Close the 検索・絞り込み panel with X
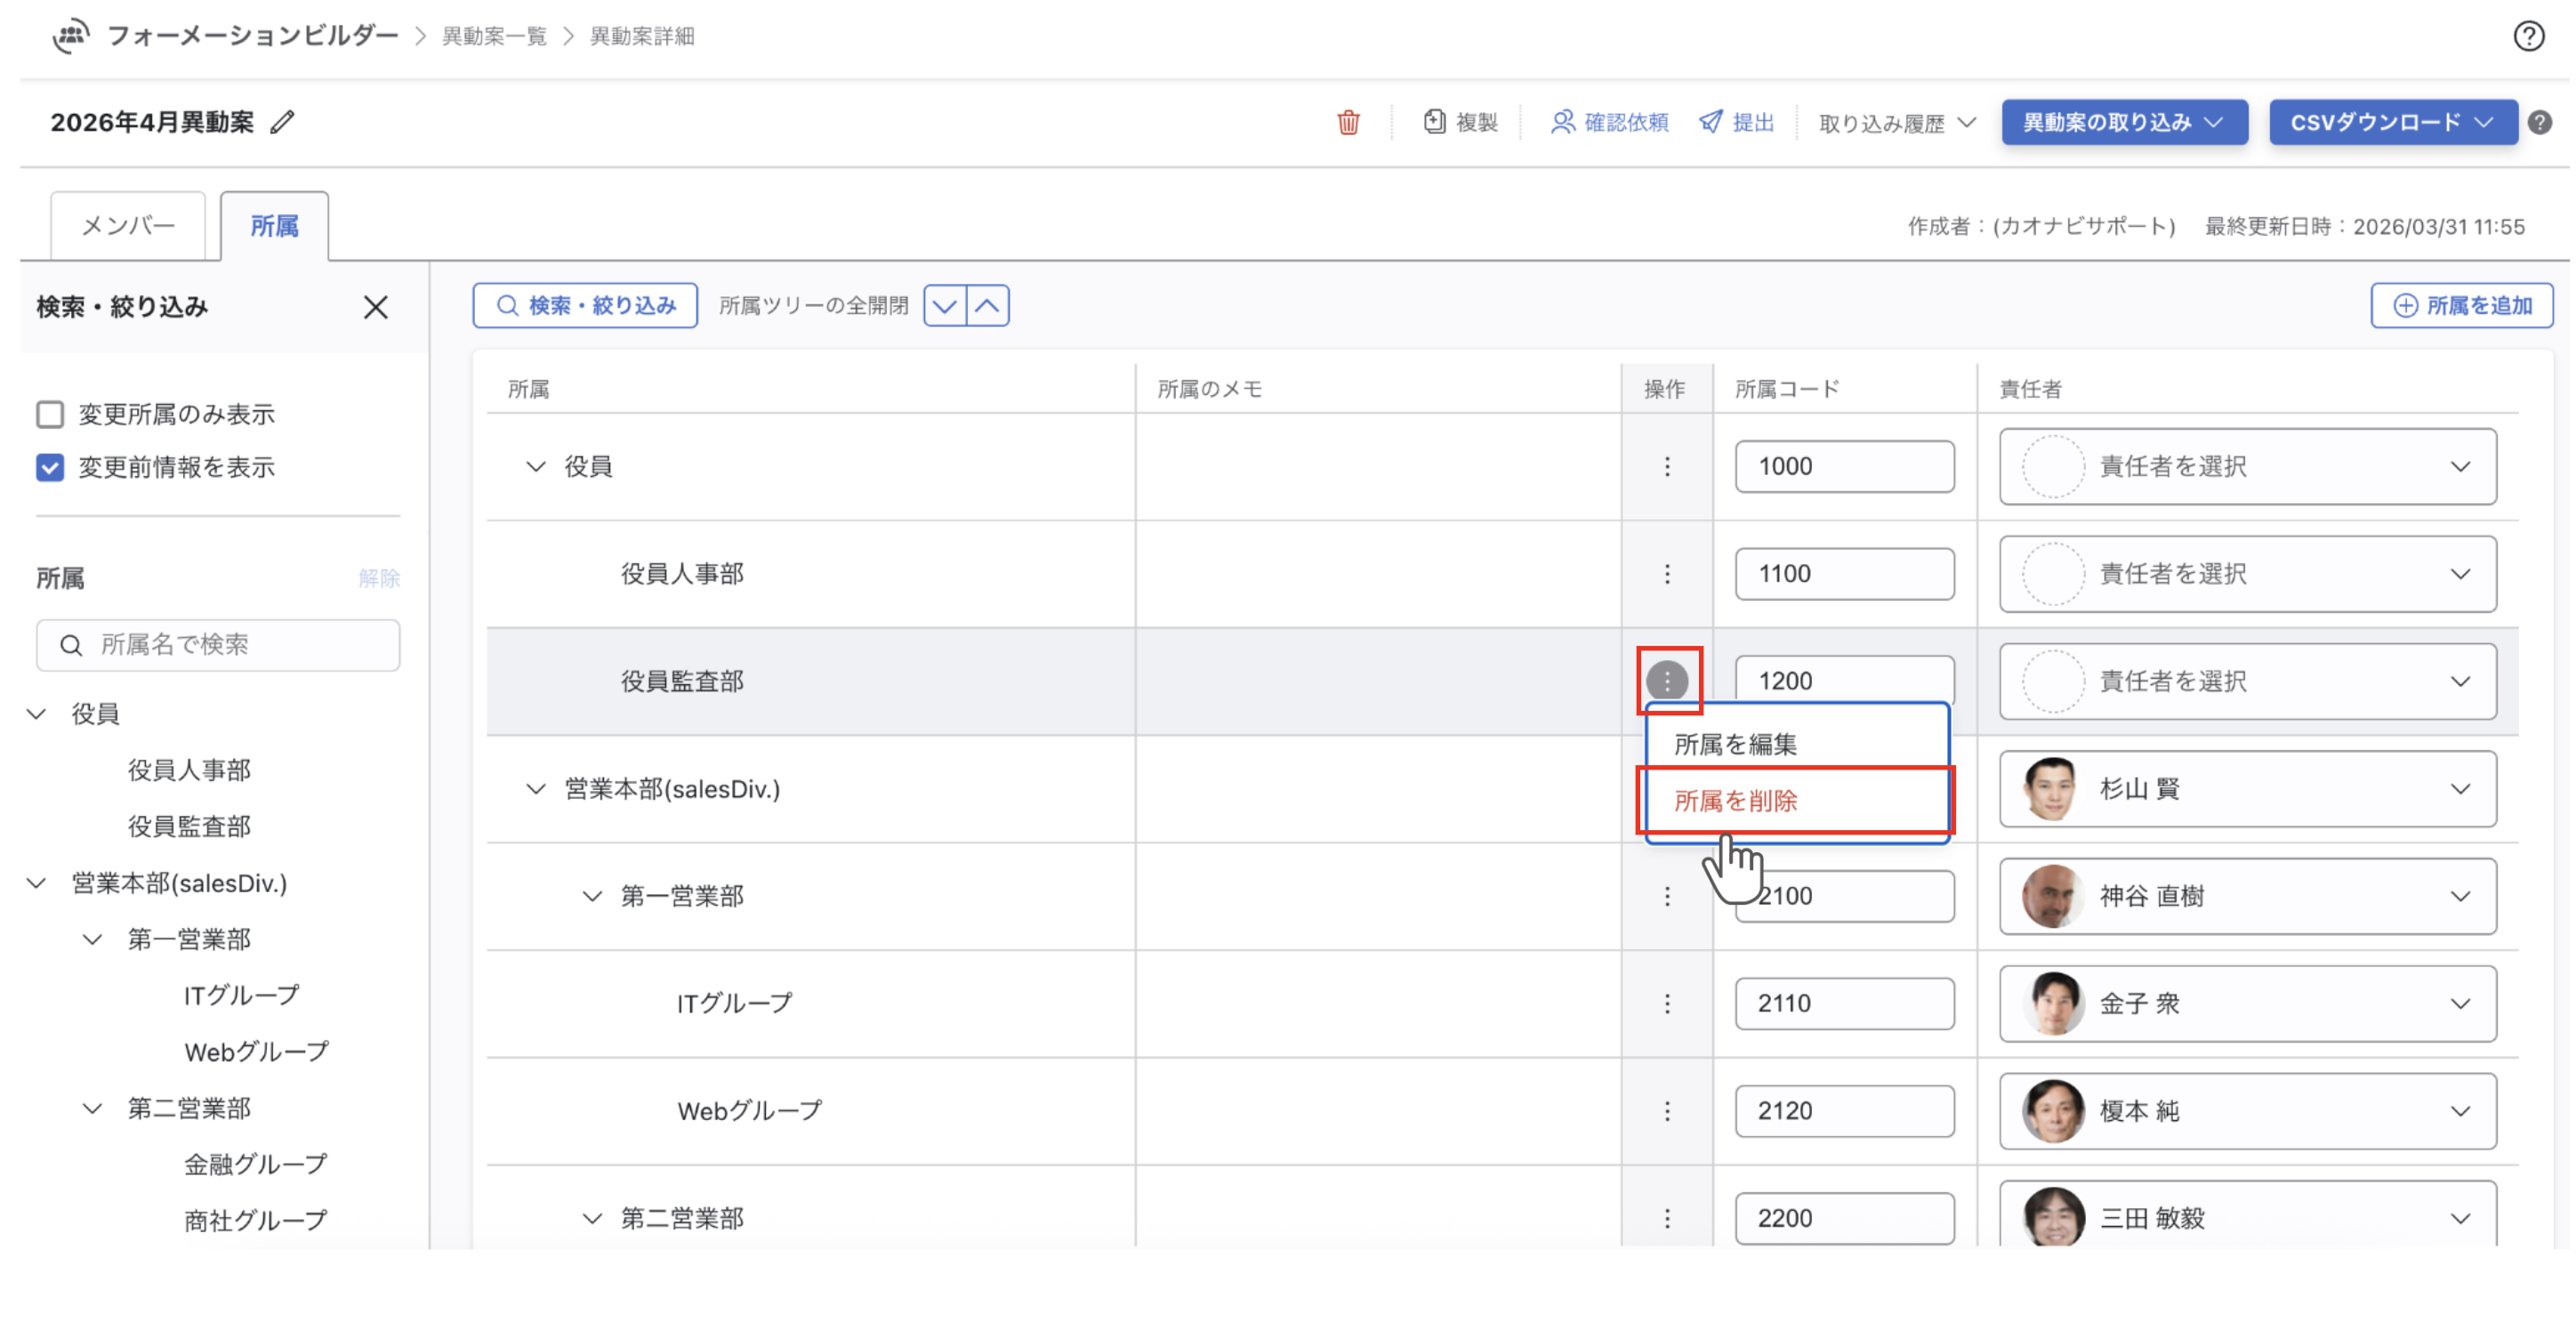2576x1322 pixels. pyautogui.click(x=375, y=307)
